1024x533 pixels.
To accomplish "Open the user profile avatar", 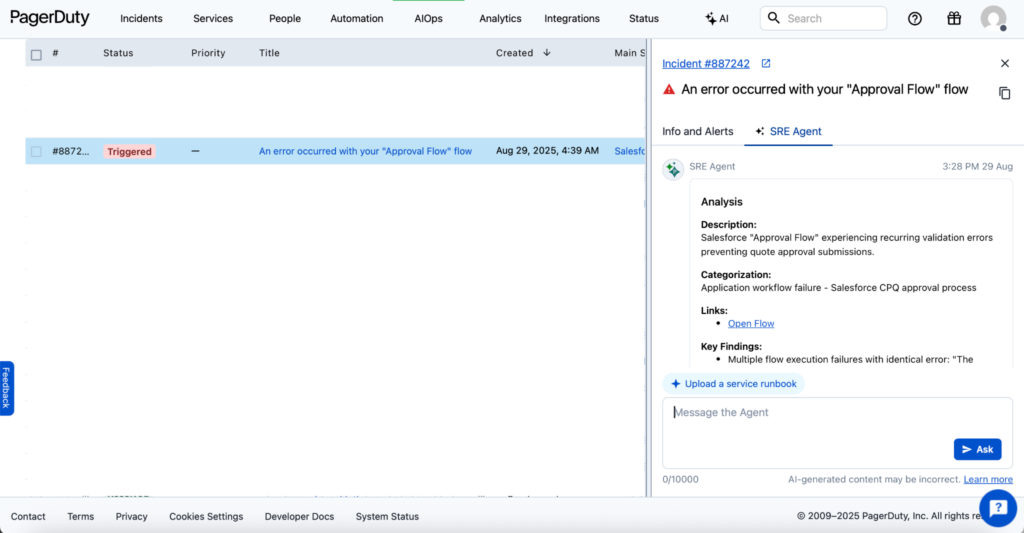I will (993, 18).
